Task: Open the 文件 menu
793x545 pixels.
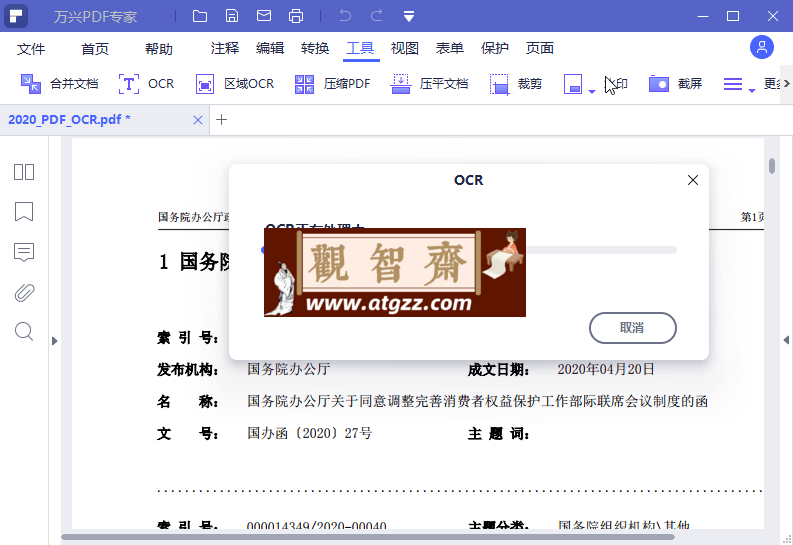Action: click(x=31, y=49)
